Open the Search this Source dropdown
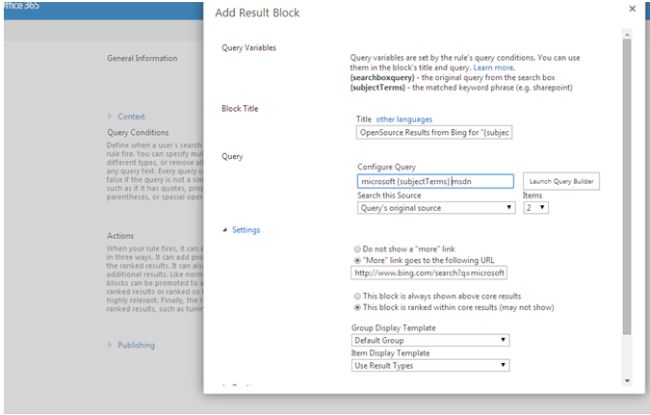The width and height of the screenshot is (650, 415). [435, 208]
